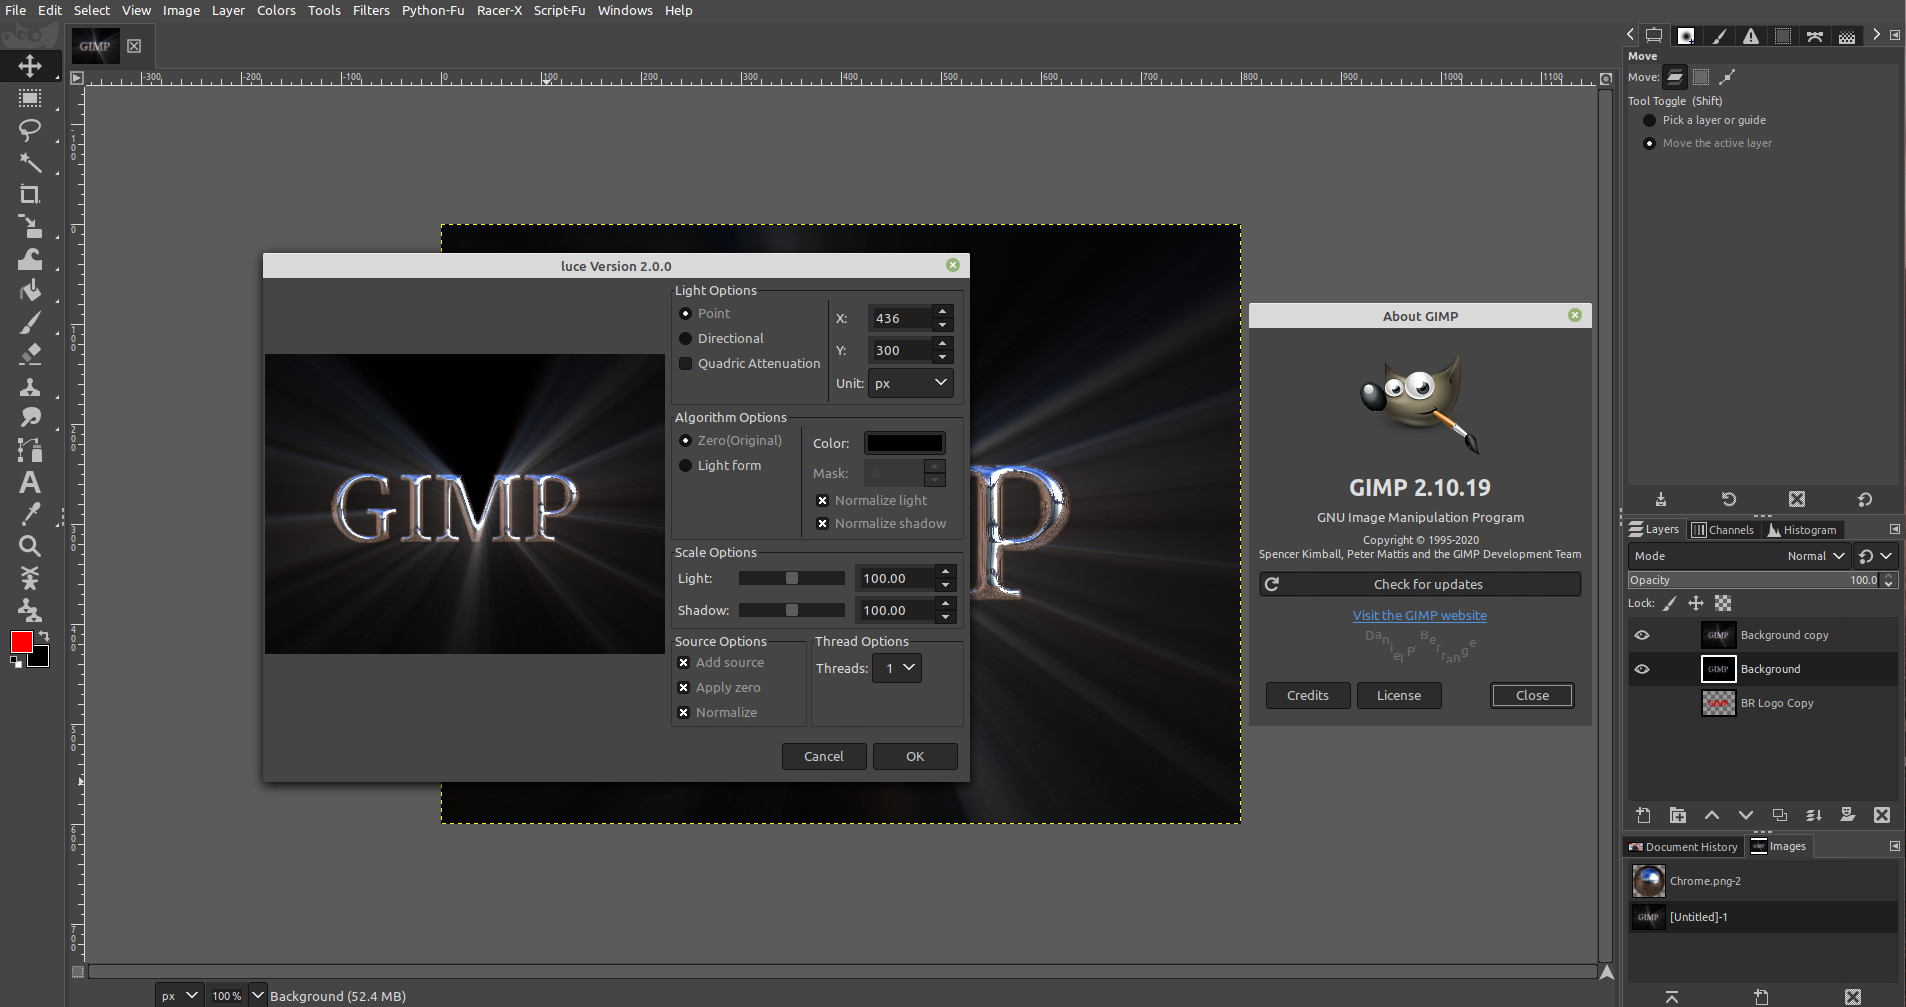Screen dimensions: 1906x1007
Task: Save tool preset icon in Tool Options
Action: coord(1661,499)
